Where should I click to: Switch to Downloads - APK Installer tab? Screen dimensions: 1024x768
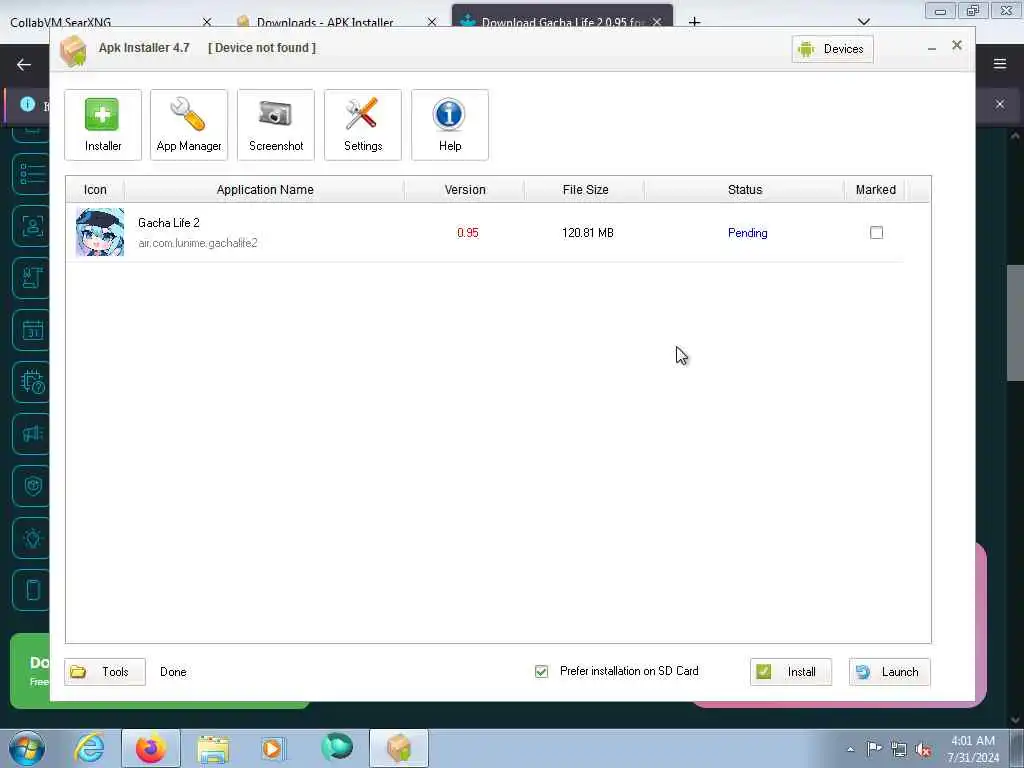[325, 22]
